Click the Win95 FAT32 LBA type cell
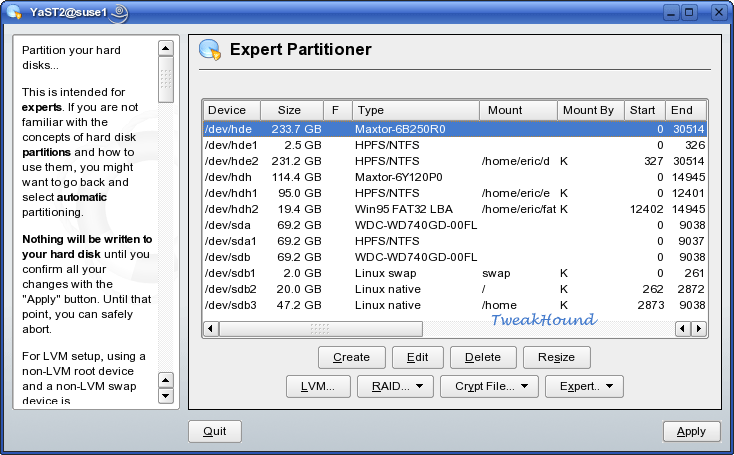 404,209
